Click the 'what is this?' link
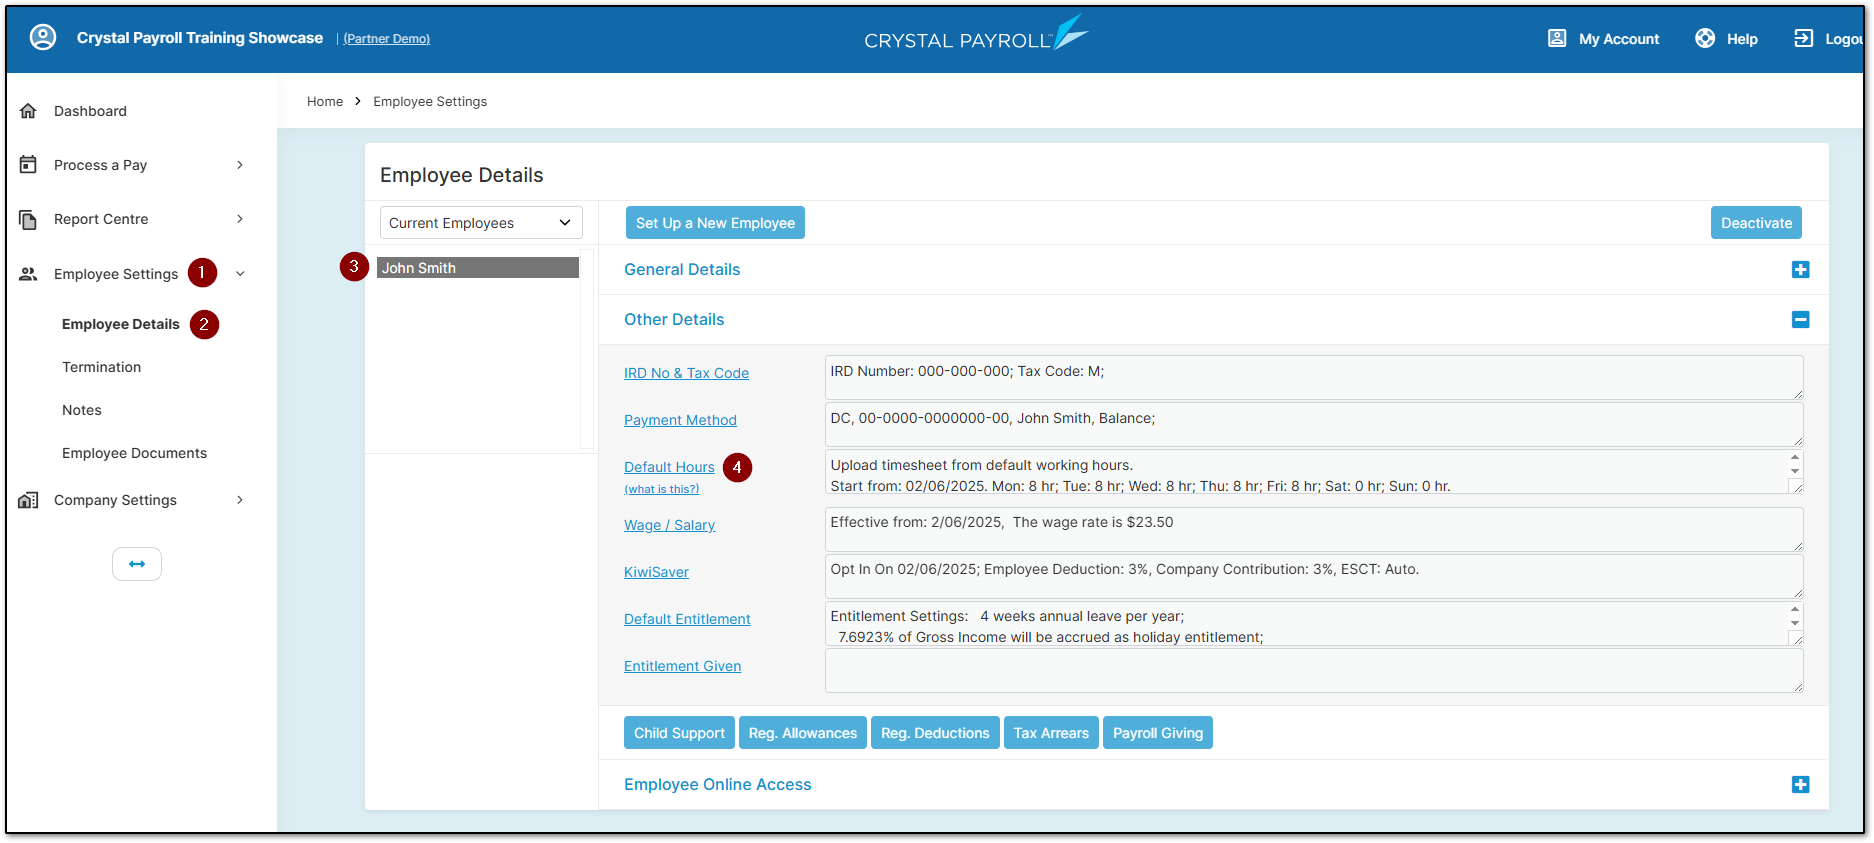This screenshot has height=843, width=1874. click(x=661, y=489)
